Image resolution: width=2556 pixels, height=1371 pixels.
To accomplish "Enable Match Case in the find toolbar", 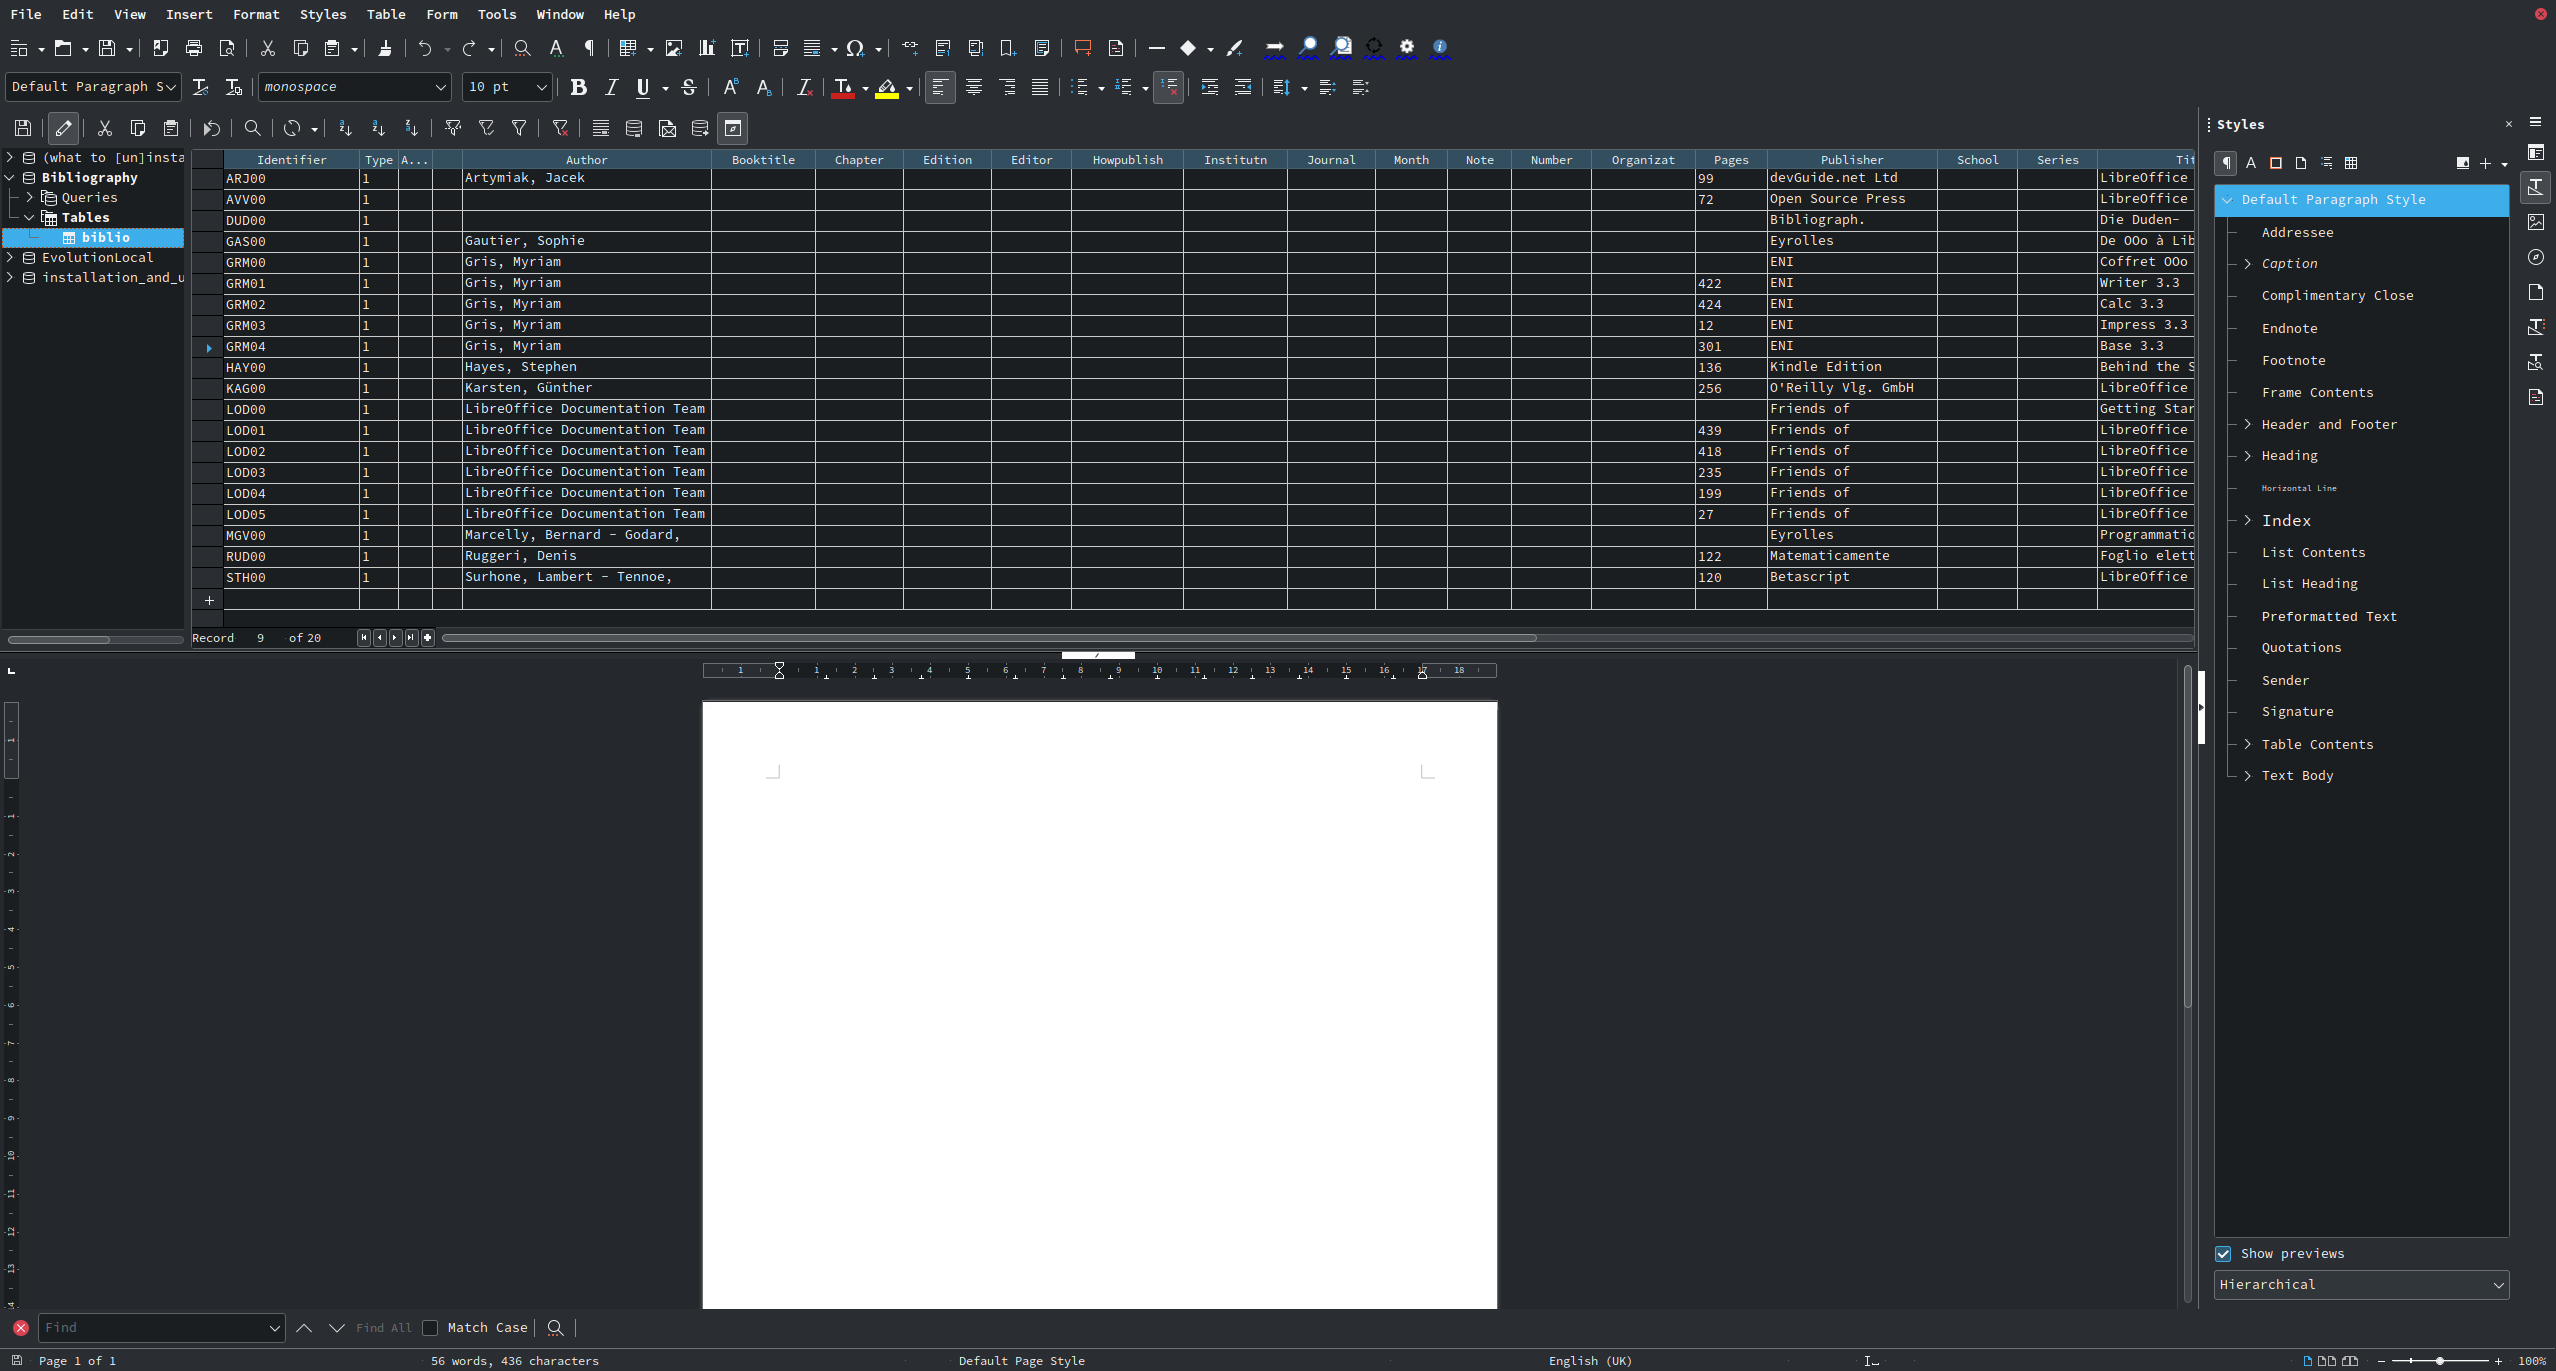I will (x=431, y=1328).
